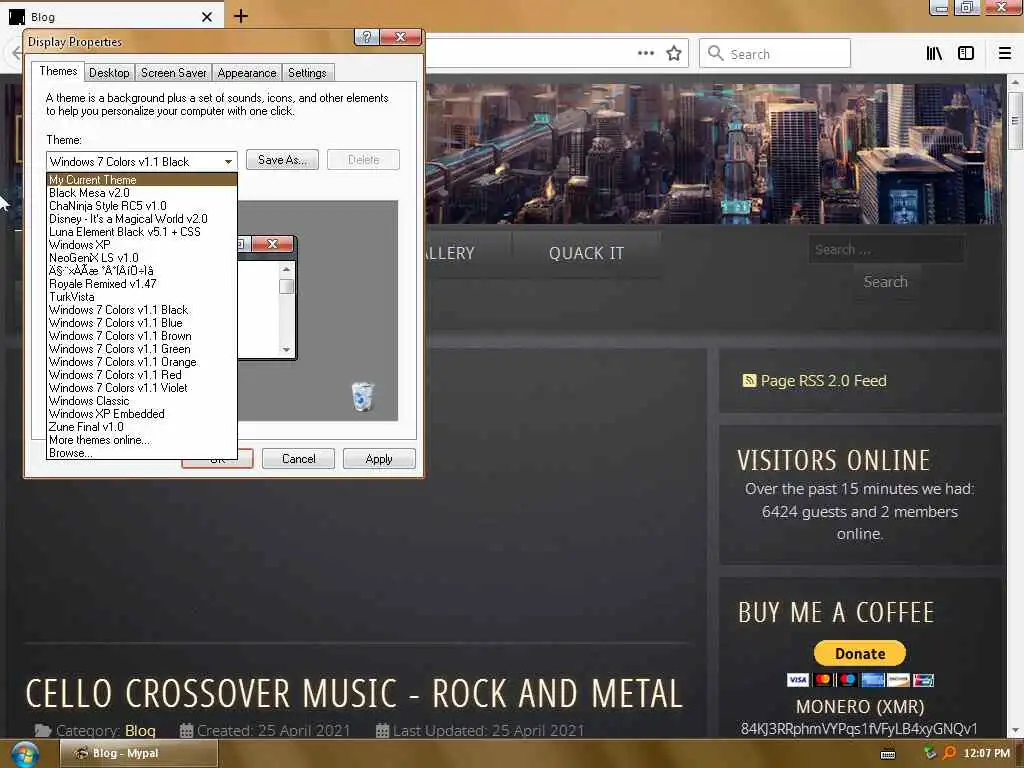The image size is (1024, 768).
Task: Expand the Theme combo box arrow
Action: tap(228, 161)
